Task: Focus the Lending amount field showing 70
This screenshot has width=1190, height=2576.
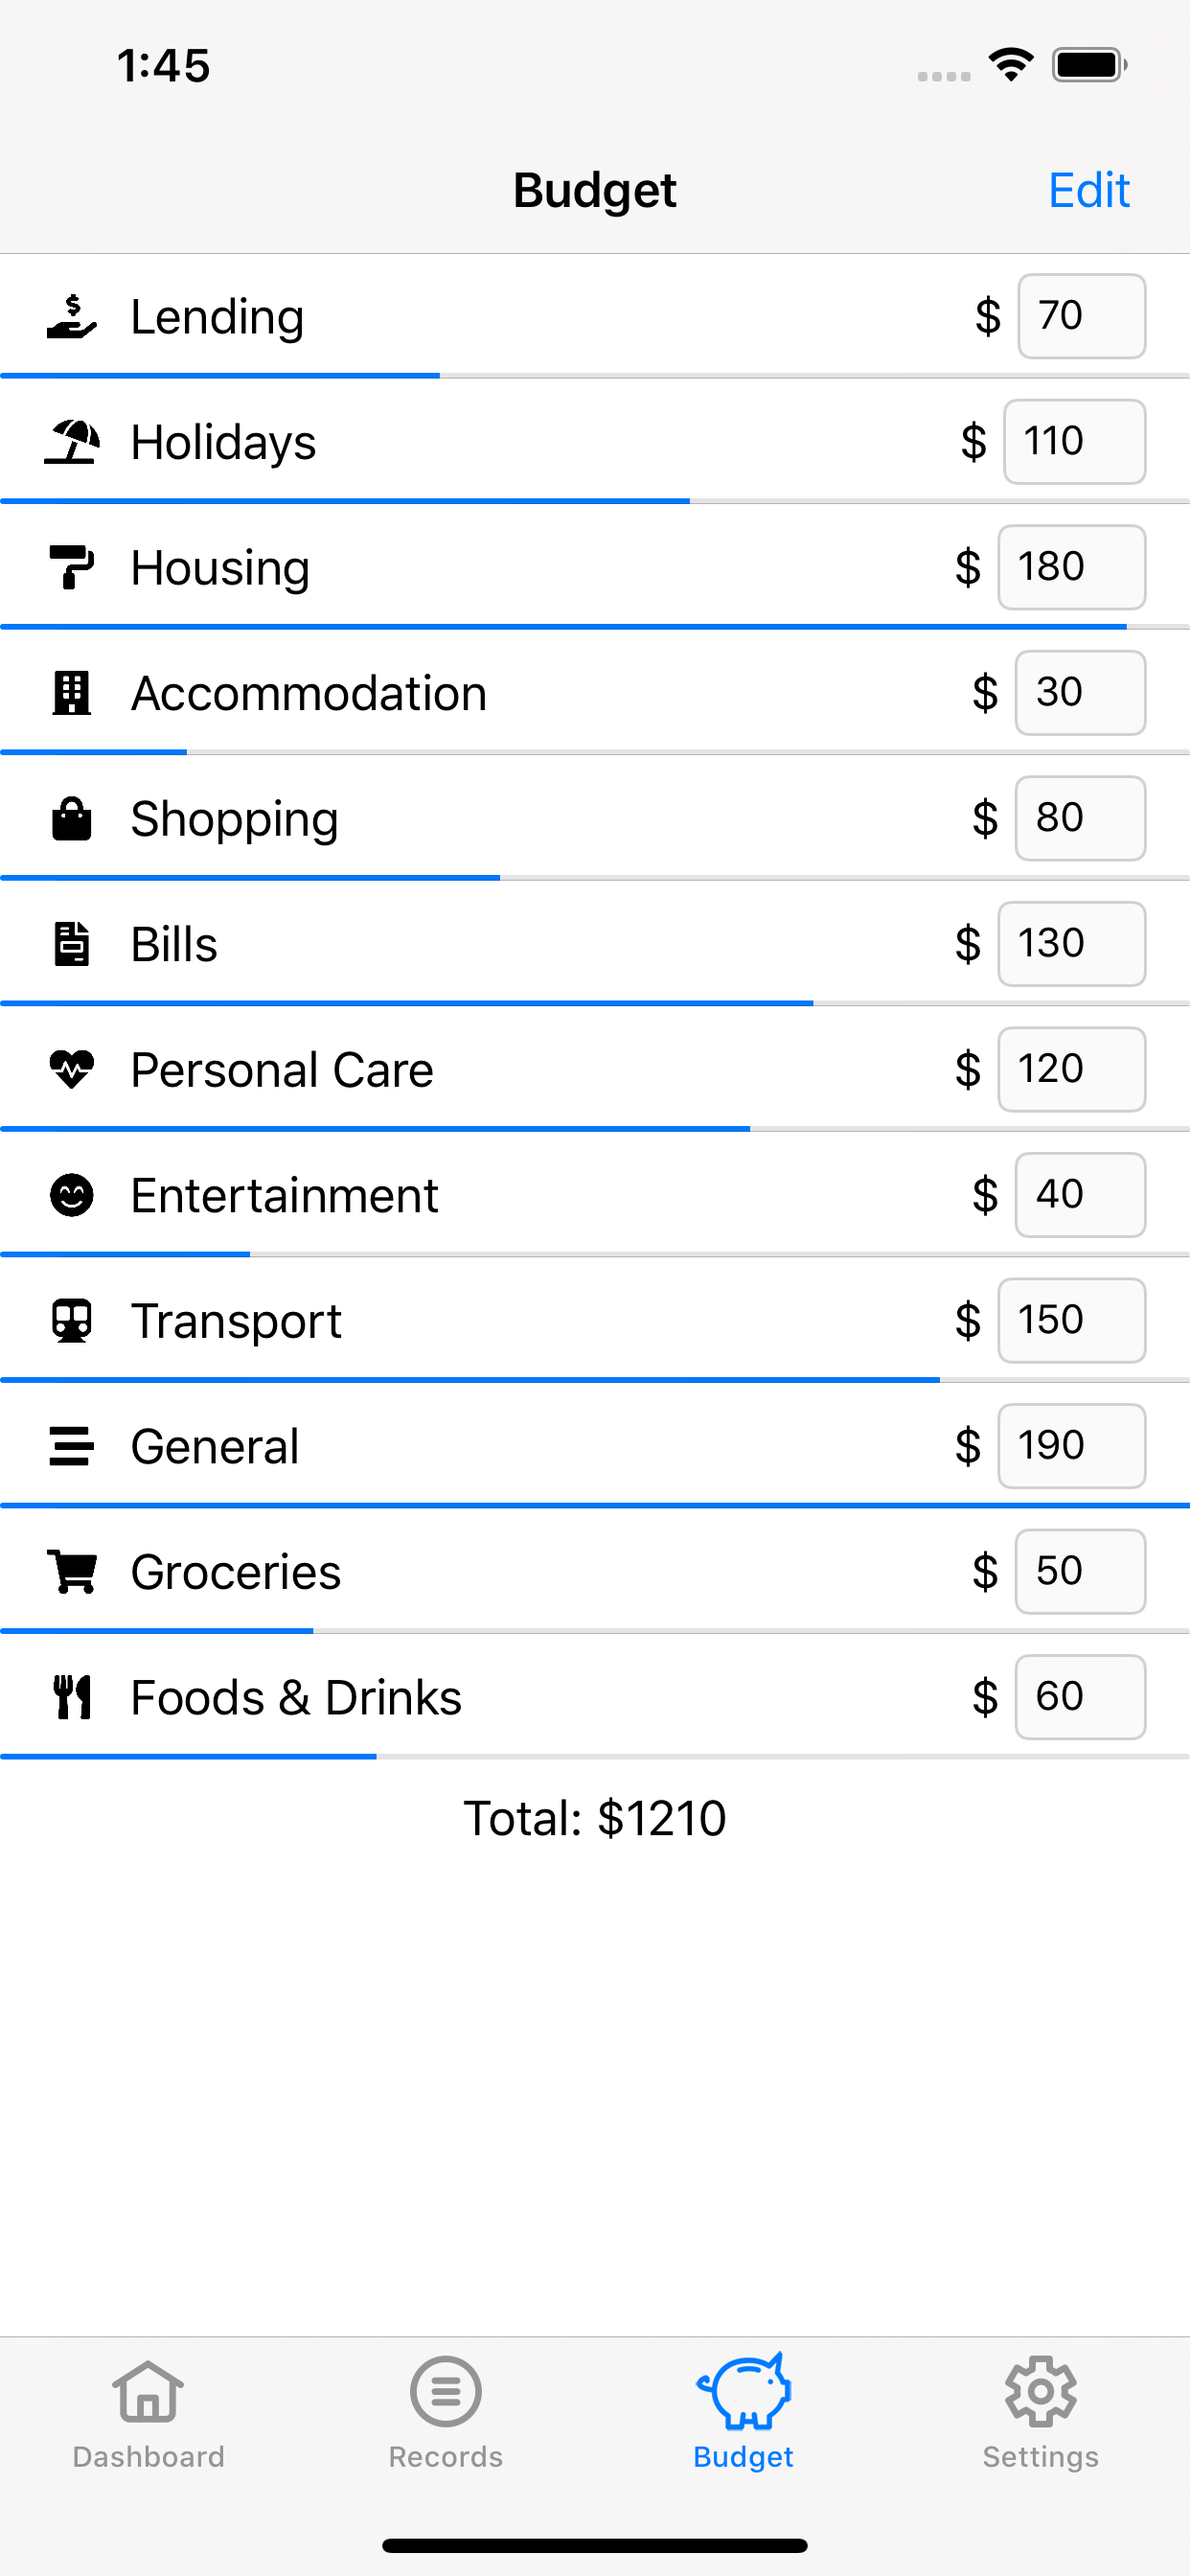Action: (x=1081, y=316)
